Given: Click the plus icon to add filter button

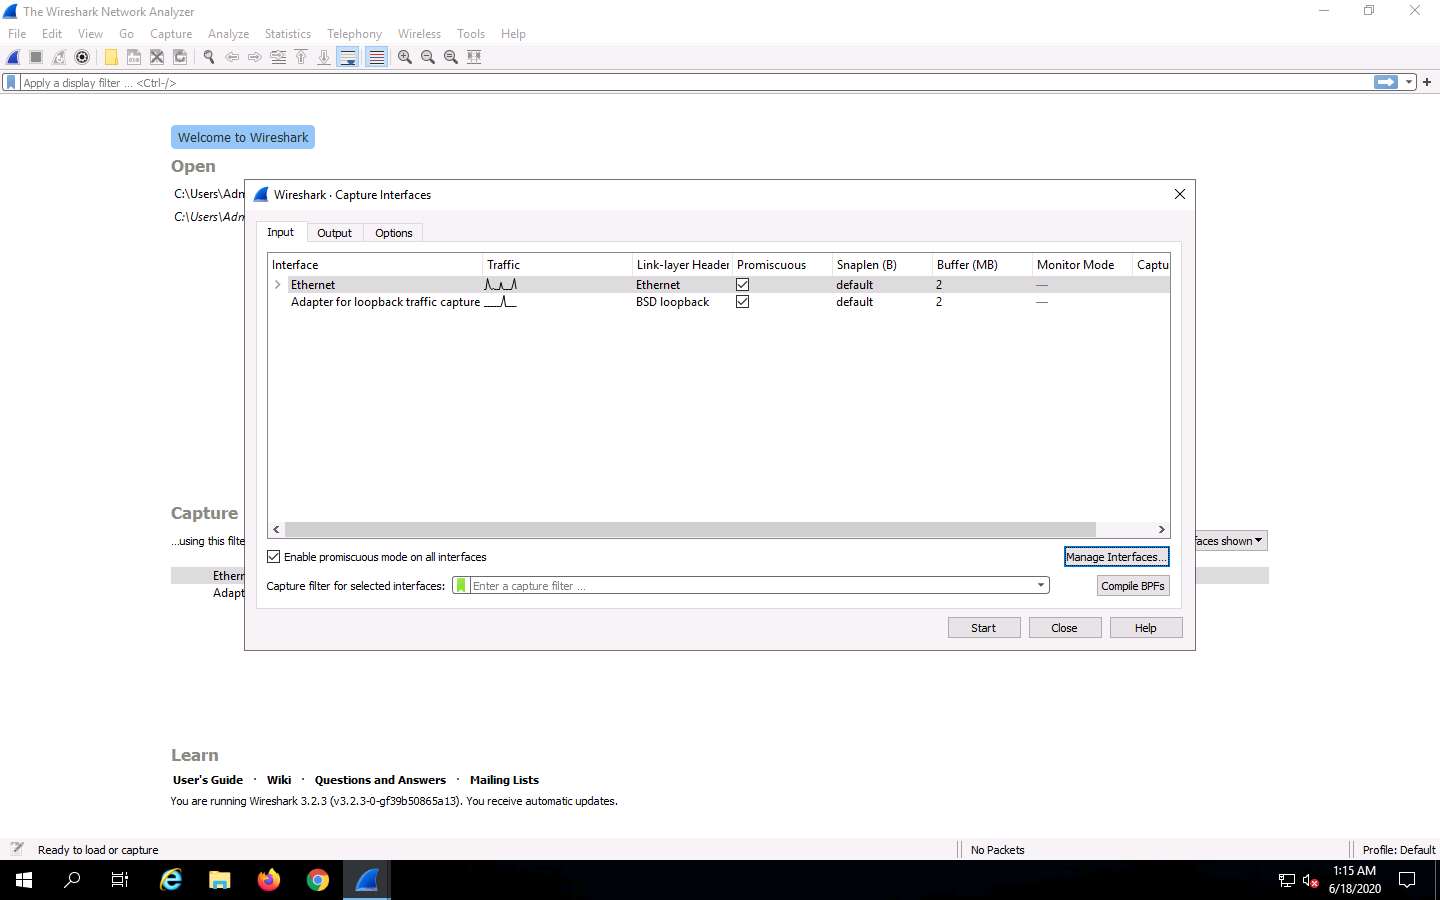Looking at the screenshot, I should pos(1427,82).
